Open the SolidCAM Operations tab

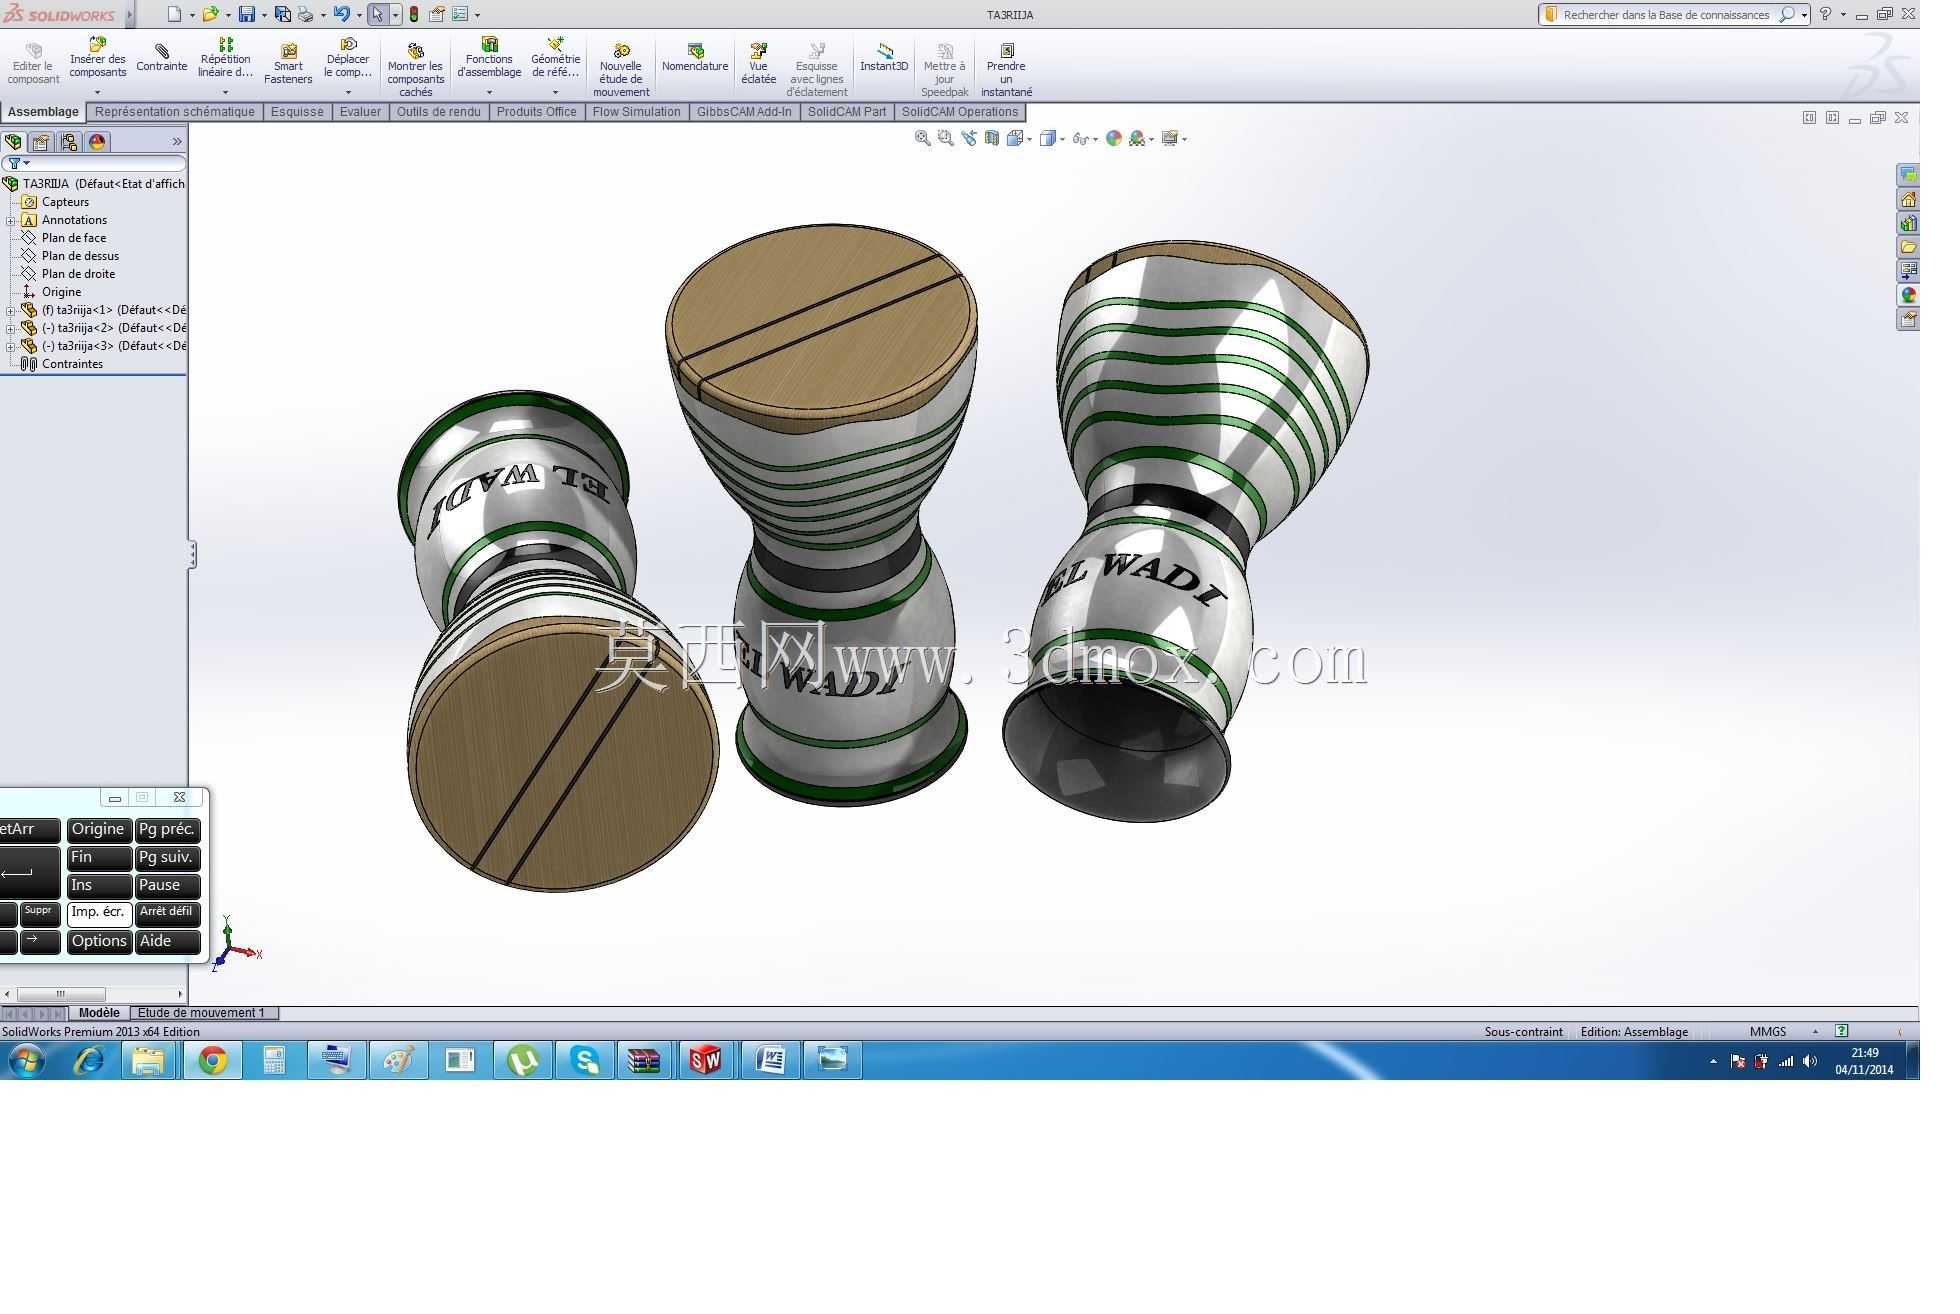coord(960,112)
